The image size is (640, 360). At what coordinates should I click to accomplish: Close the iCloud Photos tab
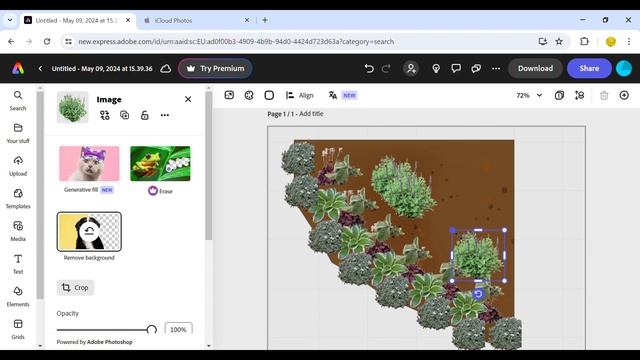point(247,20)
